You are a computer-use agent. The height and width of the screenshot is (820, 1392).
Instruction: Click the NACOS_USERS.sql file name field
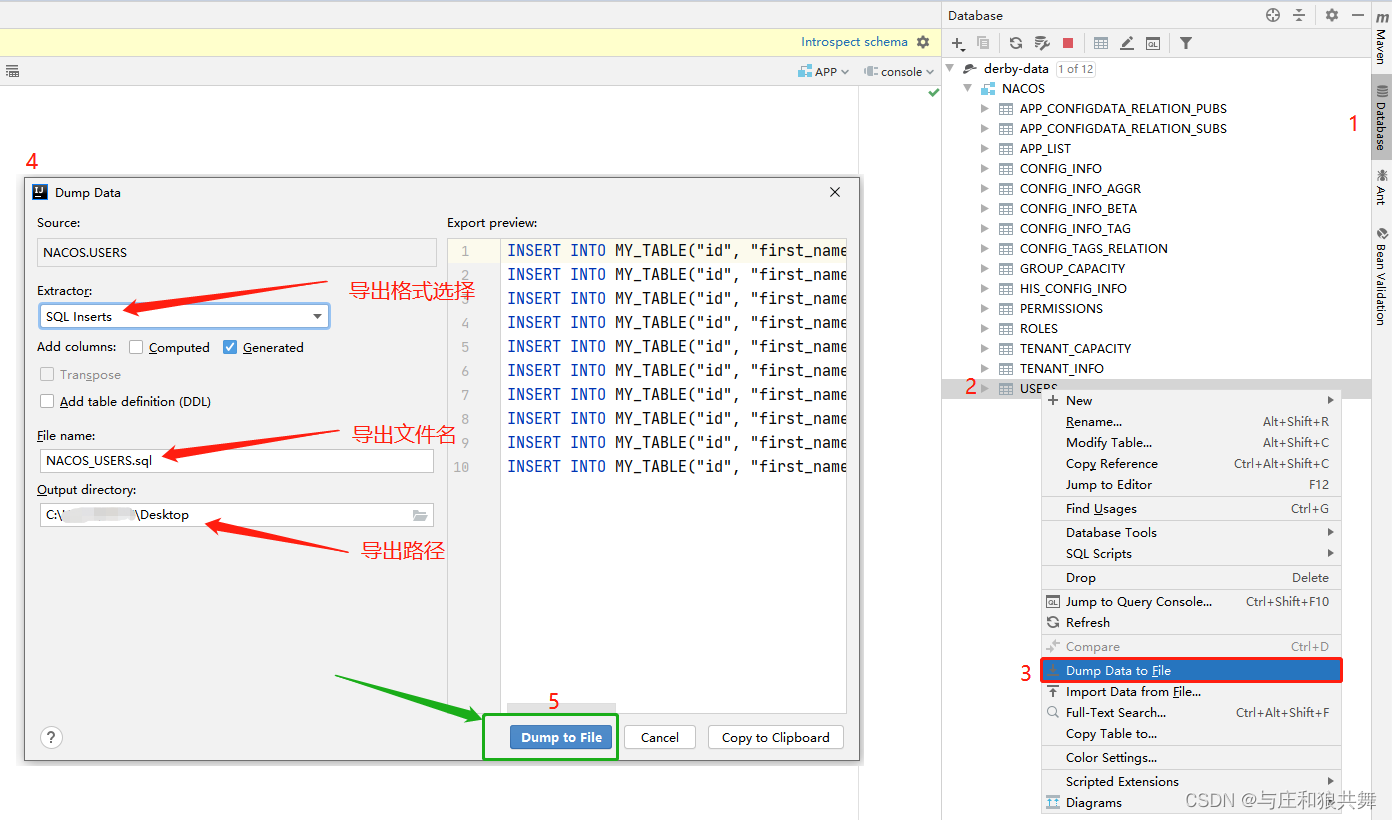click(237, 461)
